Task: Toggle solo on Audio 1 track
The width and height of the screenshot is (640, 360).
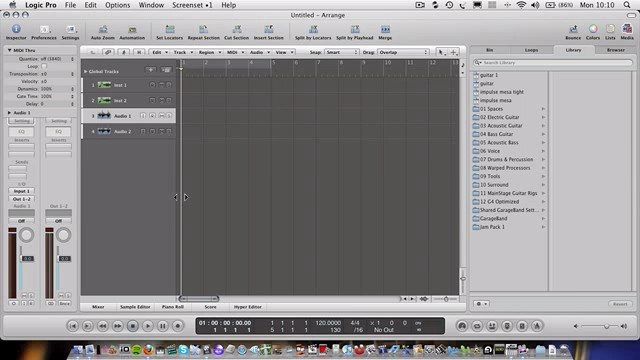Action: pos(169,116)
